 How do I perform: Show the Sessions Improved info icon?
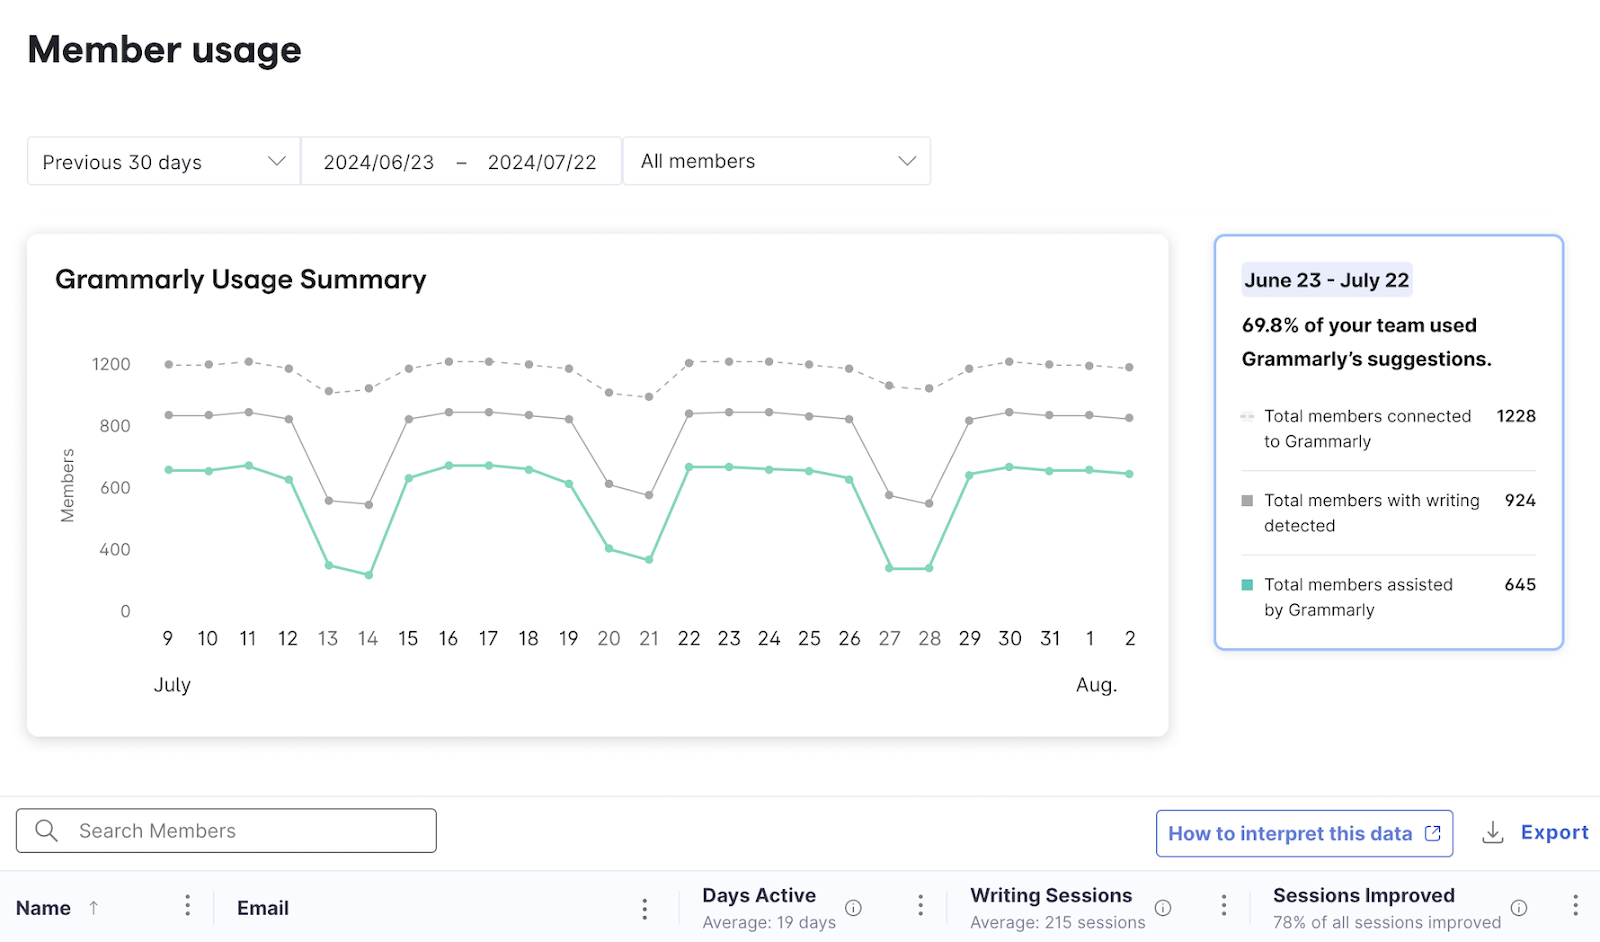pyautogui.click(x=1519, y=908)
